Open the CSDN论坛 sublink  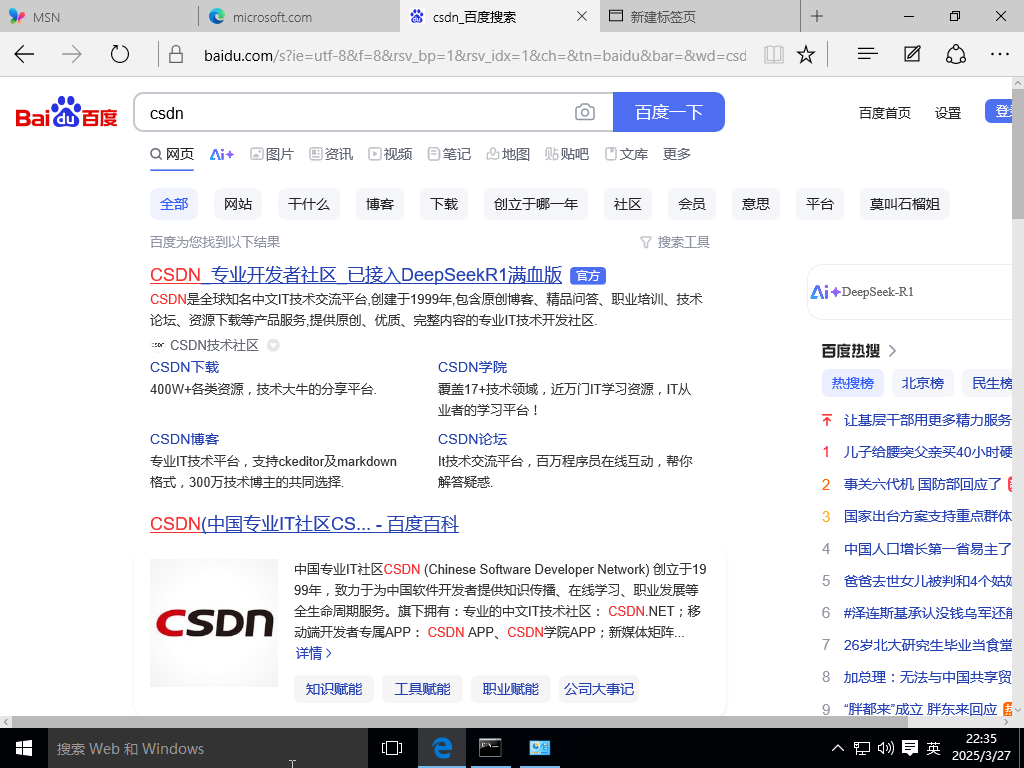click(x=472, y=440)
